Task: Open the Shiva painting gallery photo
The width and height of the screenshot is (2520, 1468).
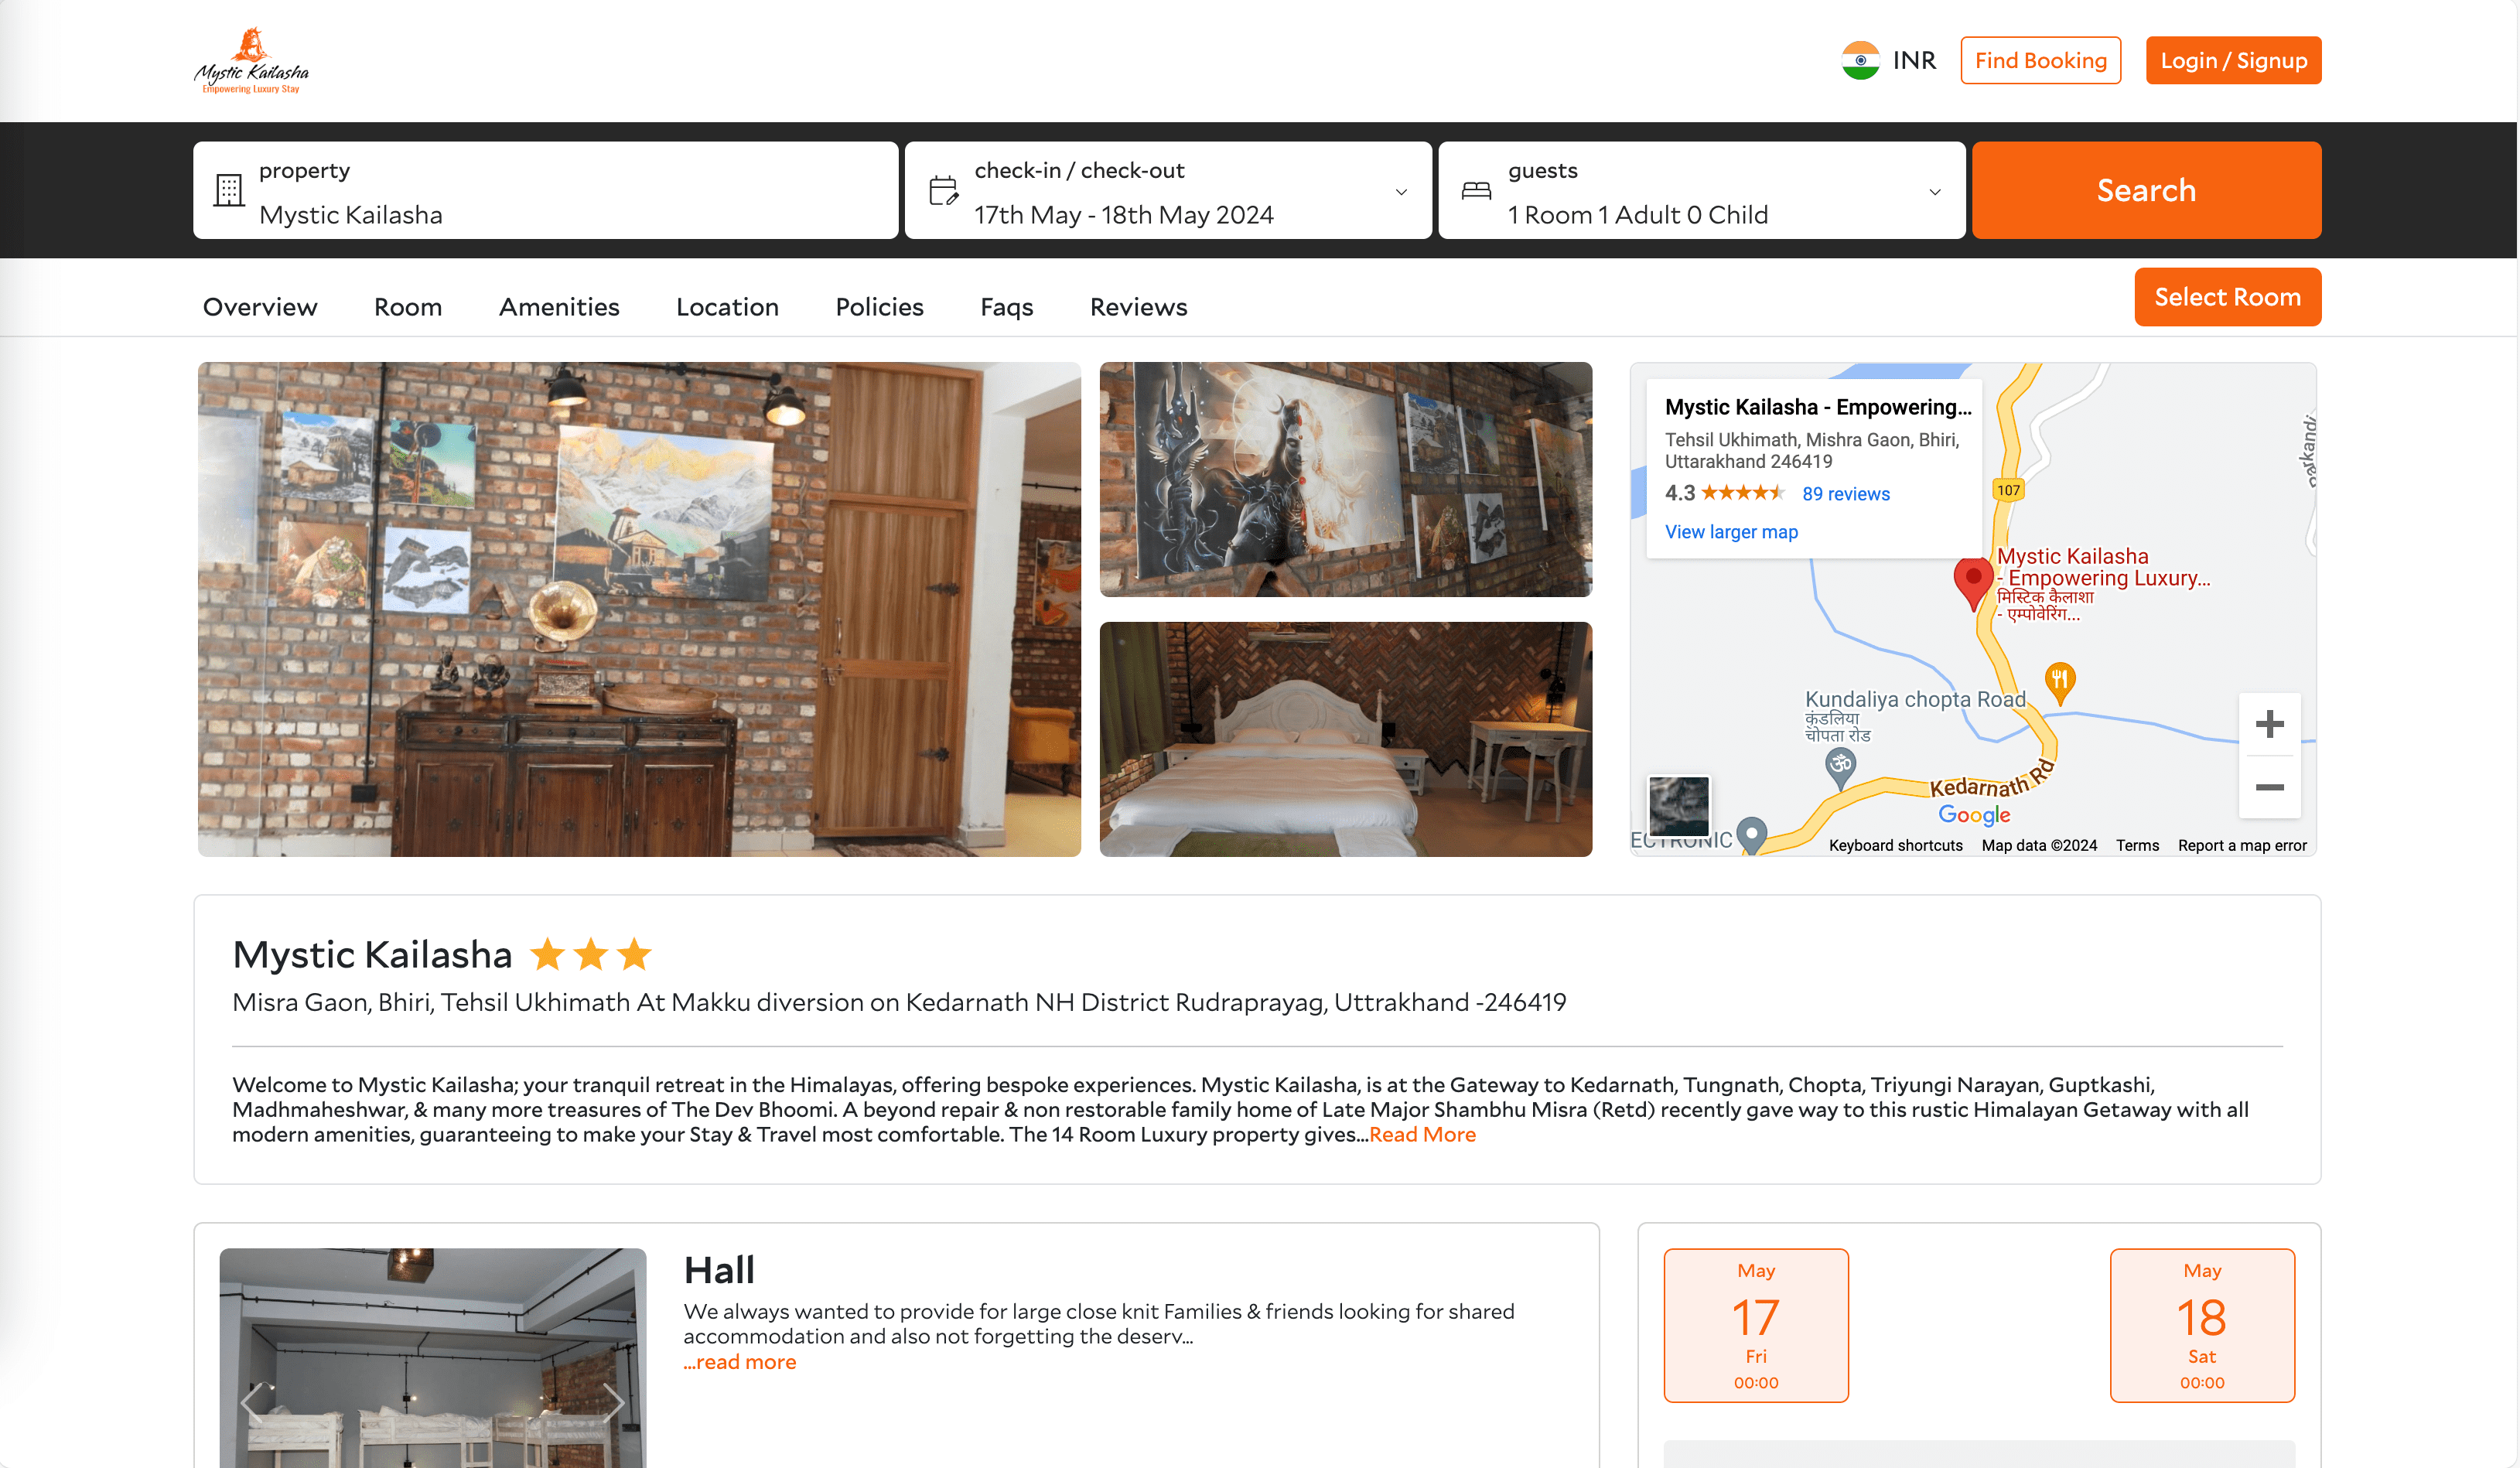Action: (1345, 479)
